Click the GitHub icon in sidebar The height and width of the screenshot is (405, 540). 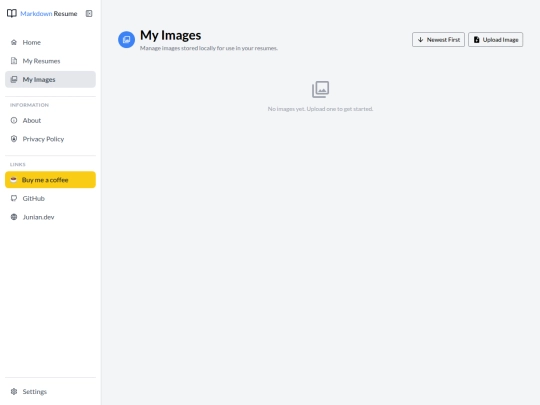[x=14, y=198]
